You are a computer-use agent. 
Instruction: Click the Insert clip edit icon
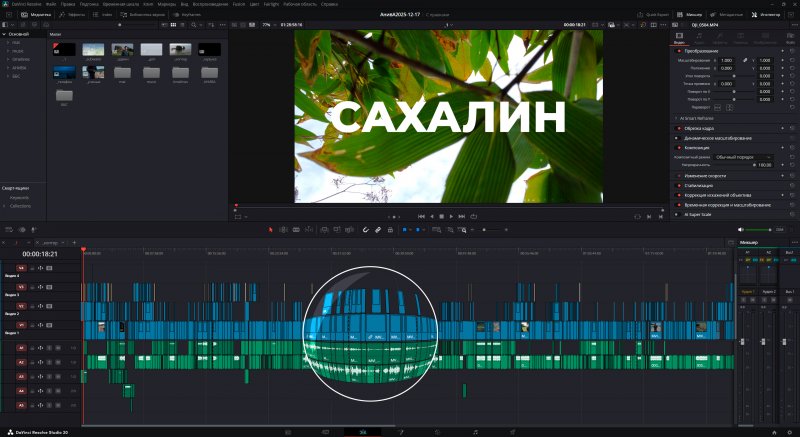(324, 230)
